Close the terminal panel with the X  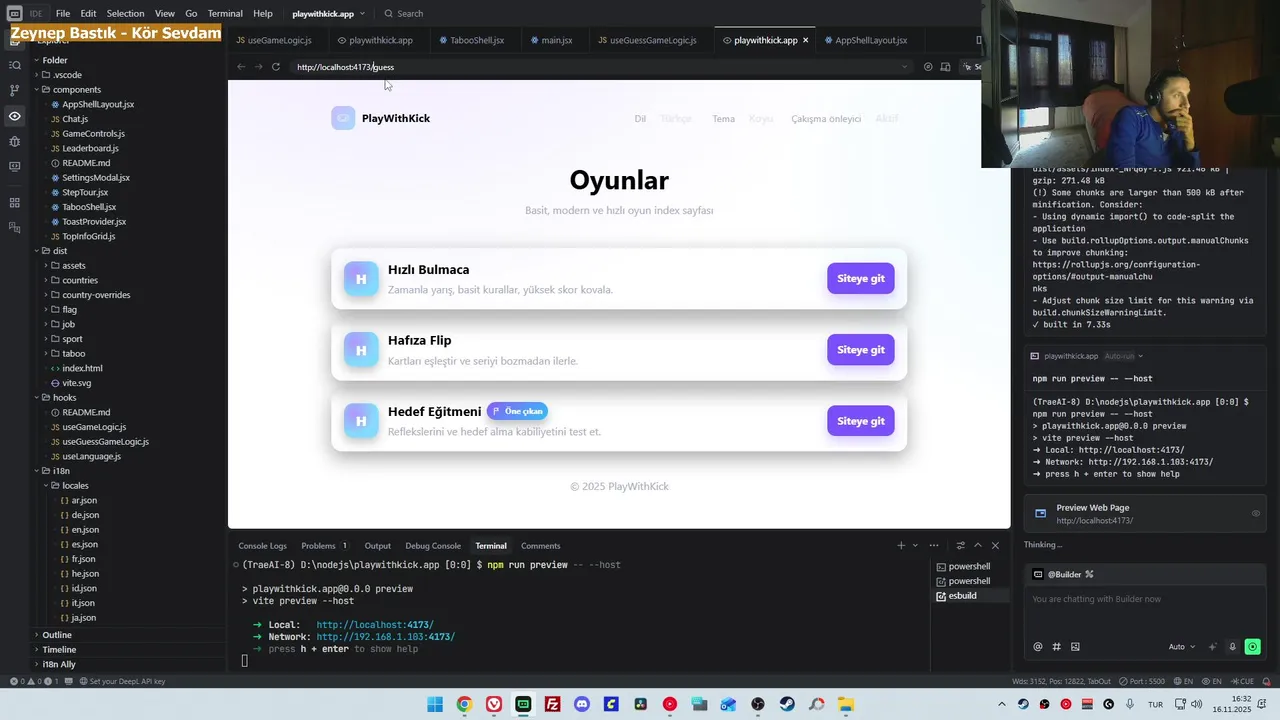pos(995,545)
